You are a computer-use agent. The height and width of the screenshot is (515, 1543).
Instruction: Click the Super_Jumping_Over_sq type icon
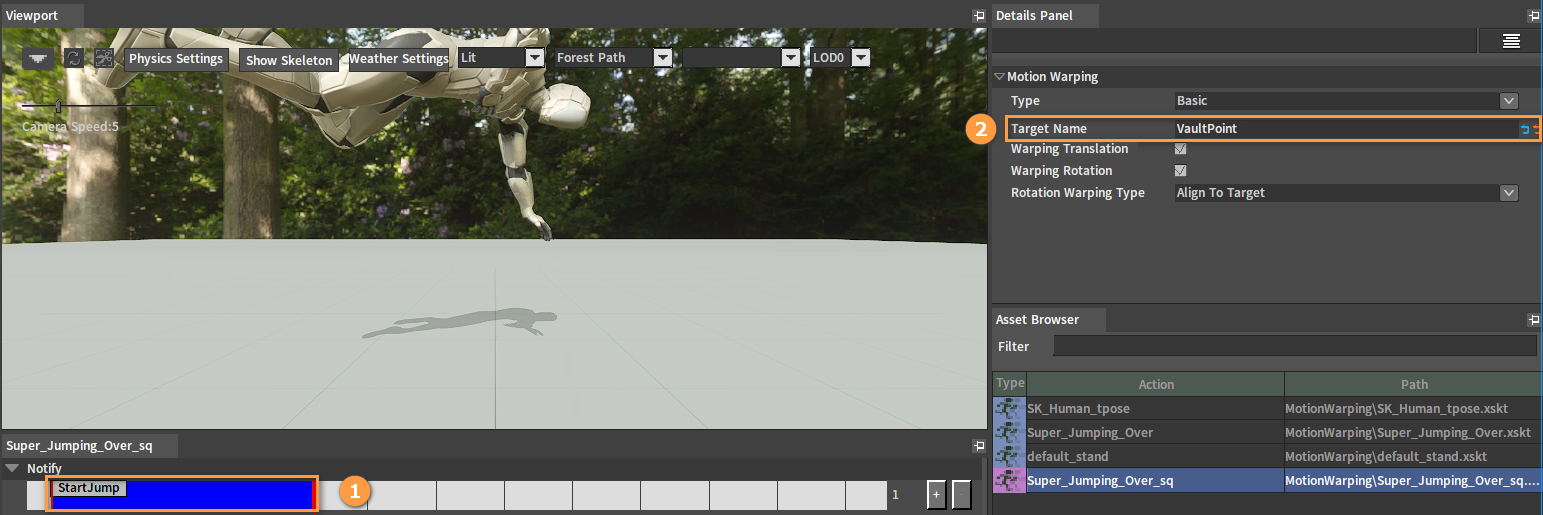1009,480
